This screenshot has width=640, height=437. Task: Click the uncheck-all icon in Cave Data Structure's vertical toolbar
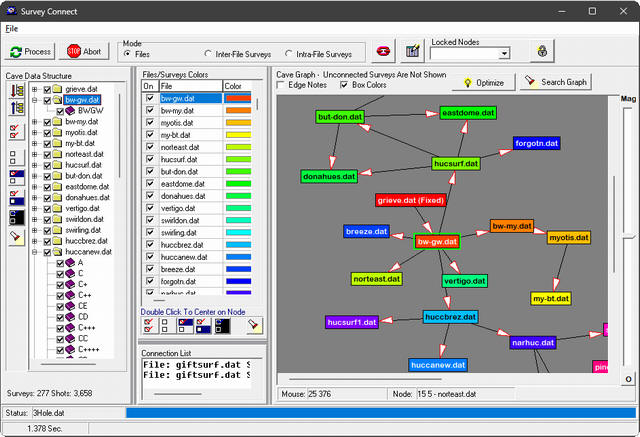click(16, 157)
